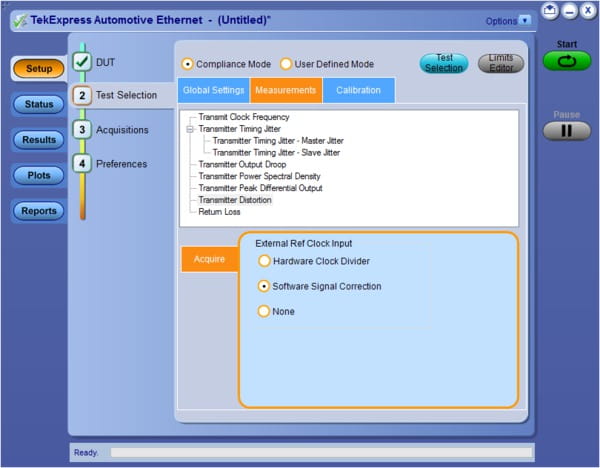Open the Setup panel
Image resolution: width=600 pixels, height=468 pixels.
tap(39, 68)
